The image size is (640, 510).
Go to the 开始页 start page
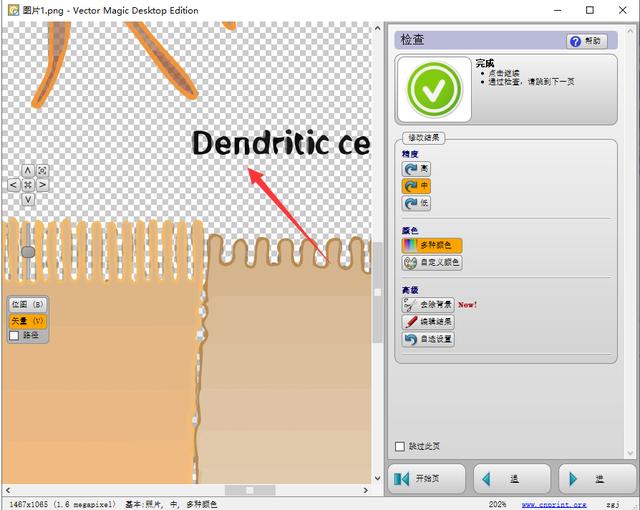[427, 479]
